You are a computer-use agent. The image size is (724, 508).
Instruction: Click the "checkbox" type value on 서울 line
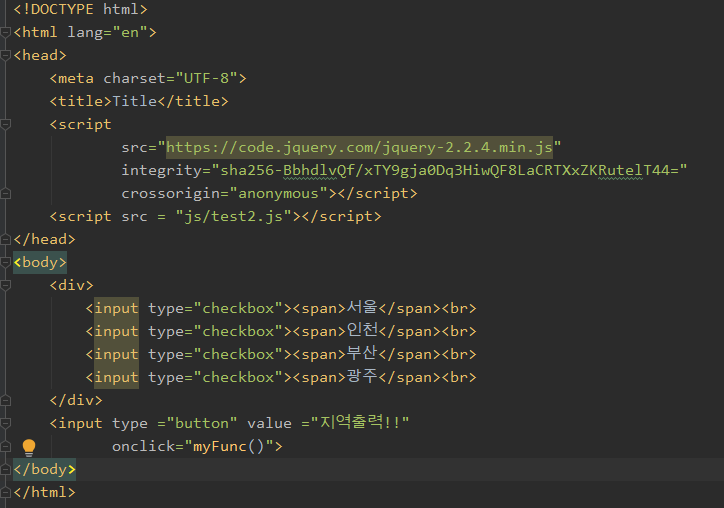pyautogui.click(x=238, y=308)
